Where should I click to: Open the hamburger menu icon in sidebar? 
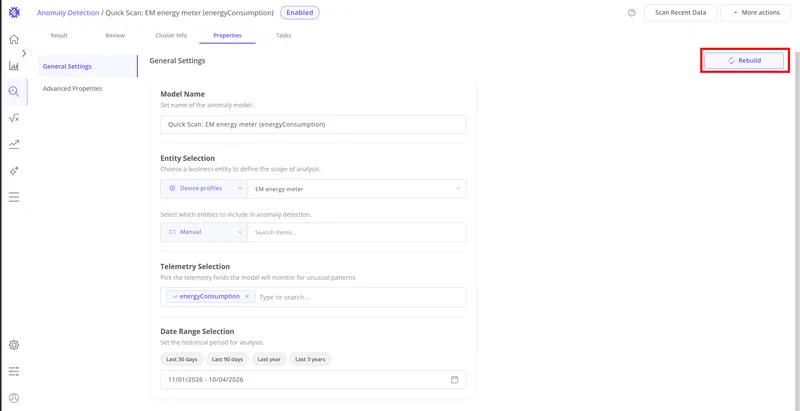(x=14, y=197)
